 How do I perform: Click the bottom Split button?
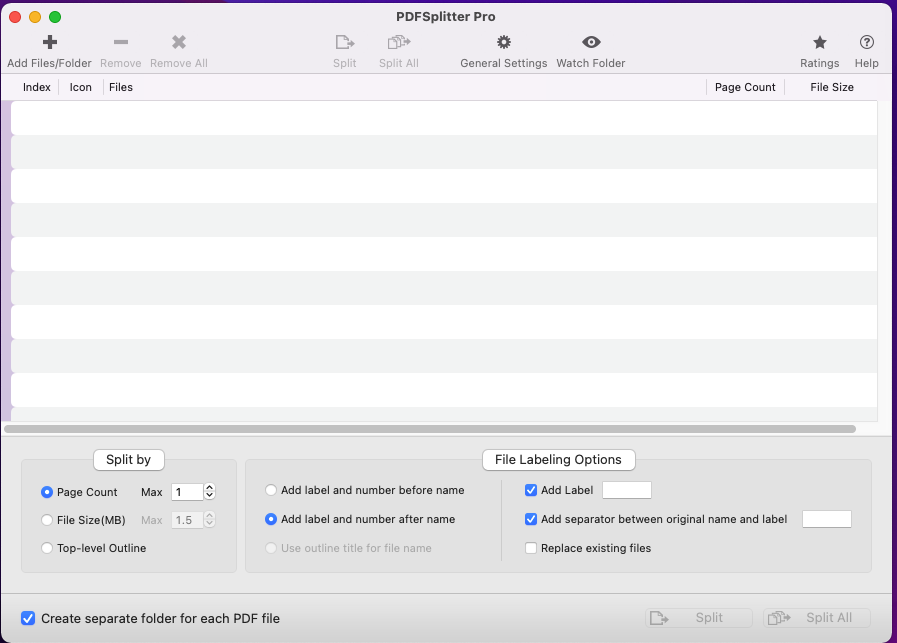click(x=698, y=618)
